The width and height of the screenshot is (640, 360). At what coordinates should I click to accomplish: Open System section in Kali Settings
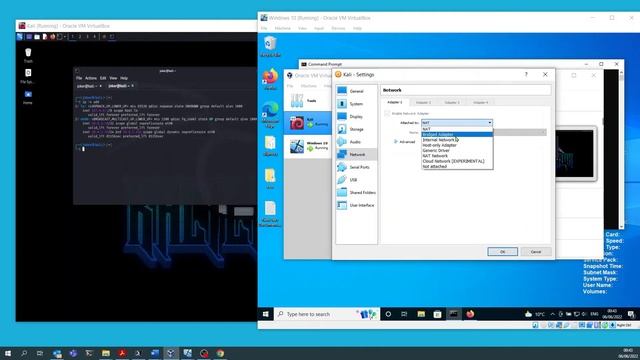[356, 104]
